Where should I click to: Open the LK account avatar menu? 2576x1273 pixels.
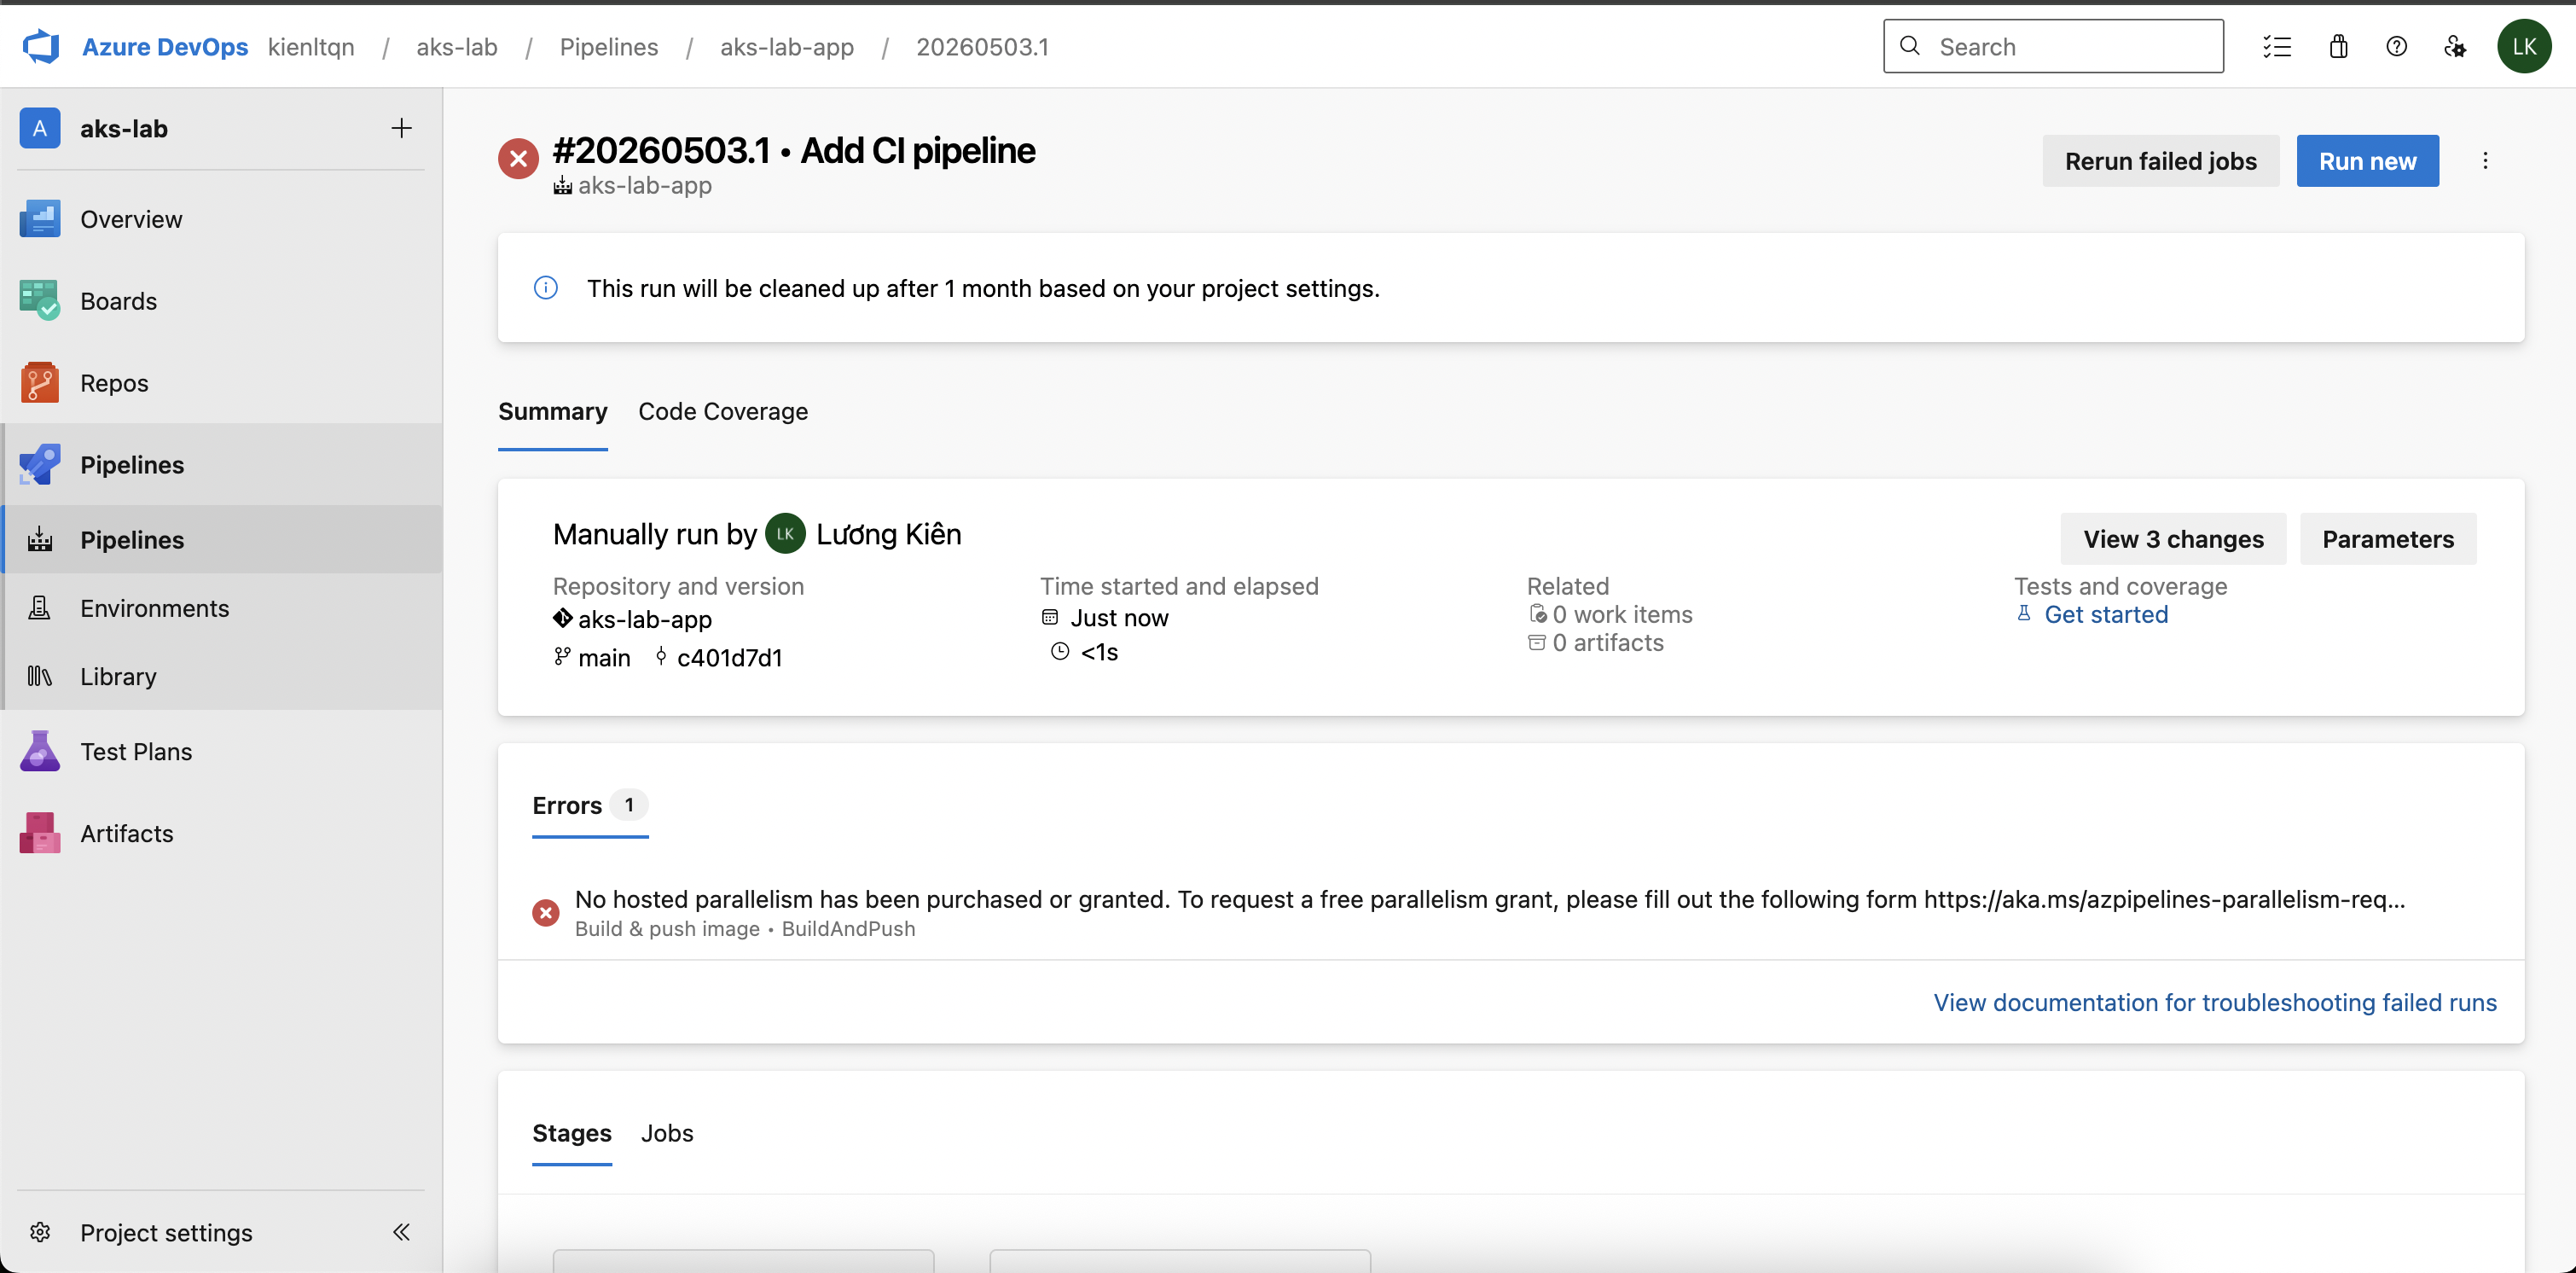pos(2524,46)
